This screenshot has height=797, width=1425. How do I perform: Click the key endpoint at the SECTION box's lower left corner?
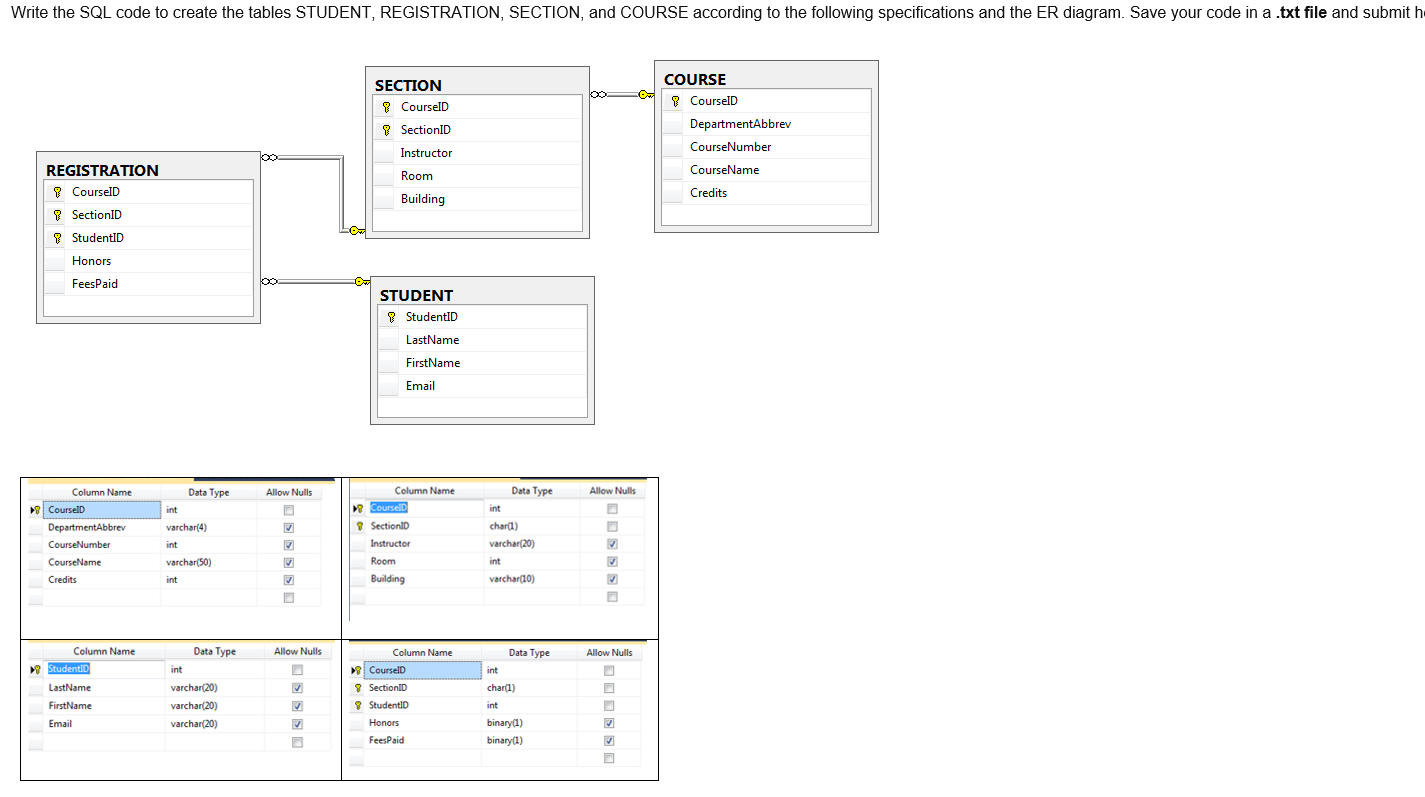click(357, 232)
